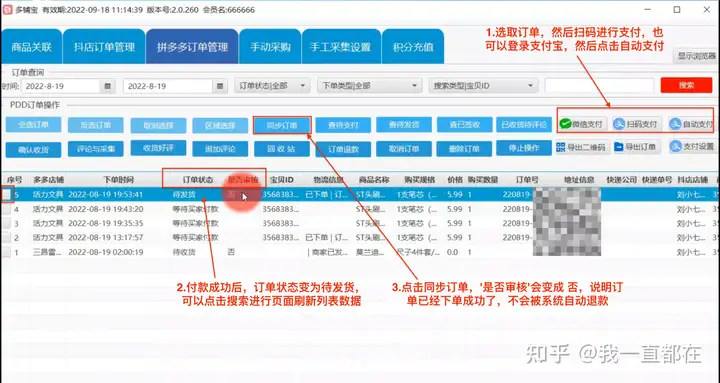720x383 pixels.
Task: Tick checkbox of order row 2
Action: (x=6, y=237)
